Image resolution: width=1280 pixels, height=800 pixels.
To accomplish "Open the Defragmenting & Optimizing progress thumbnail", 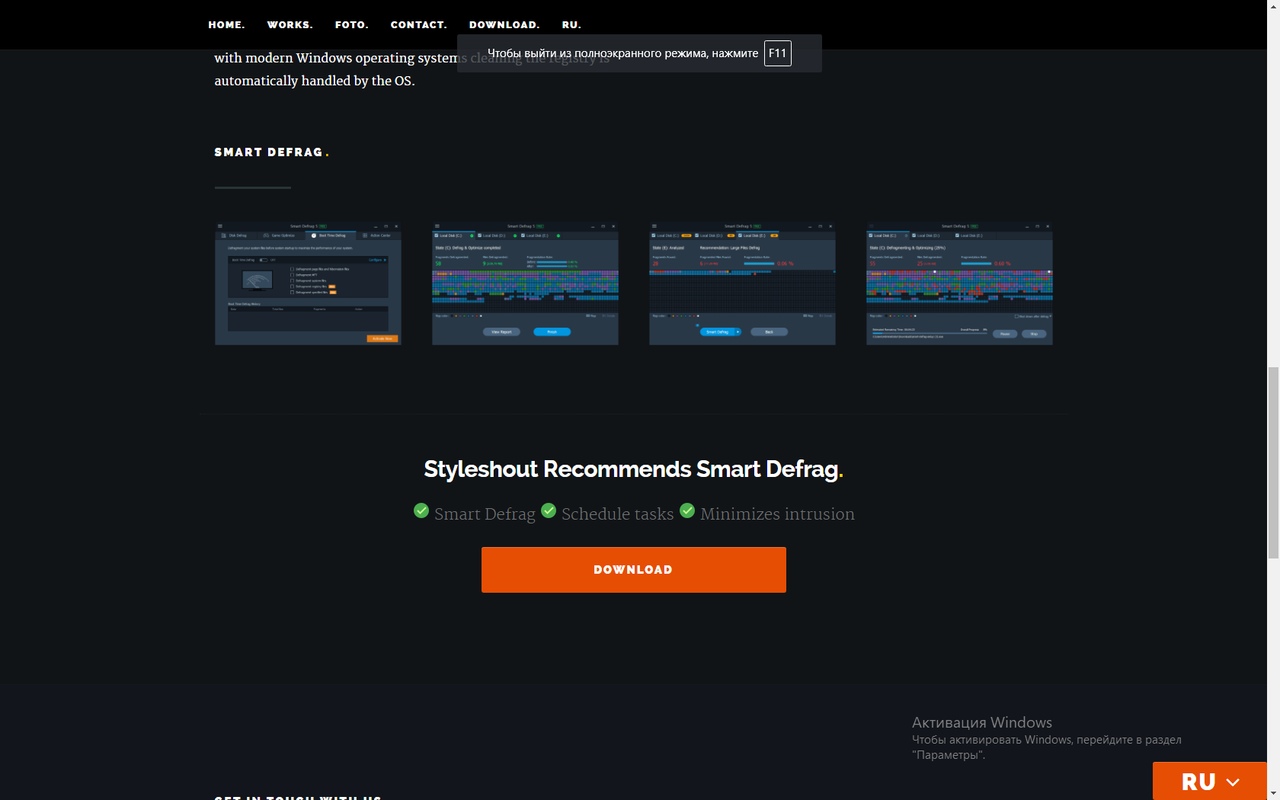I will 959,284.
